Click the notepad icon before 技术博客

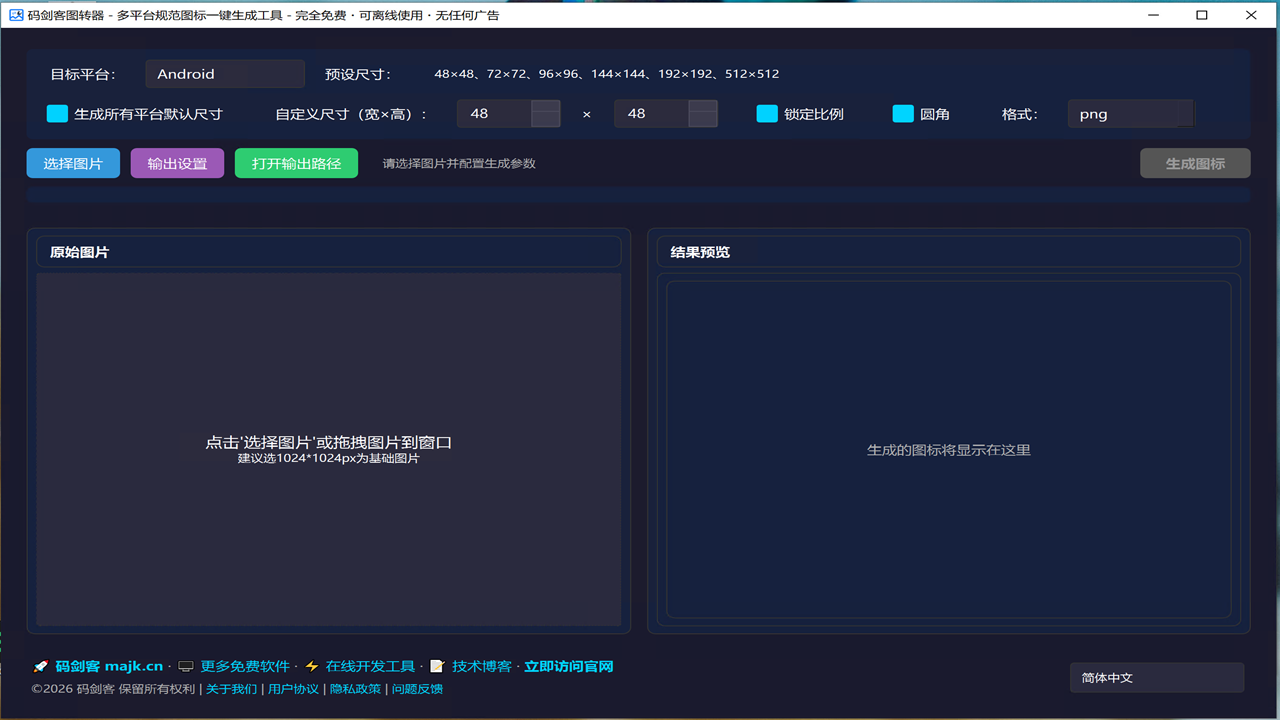coord(437,667)
